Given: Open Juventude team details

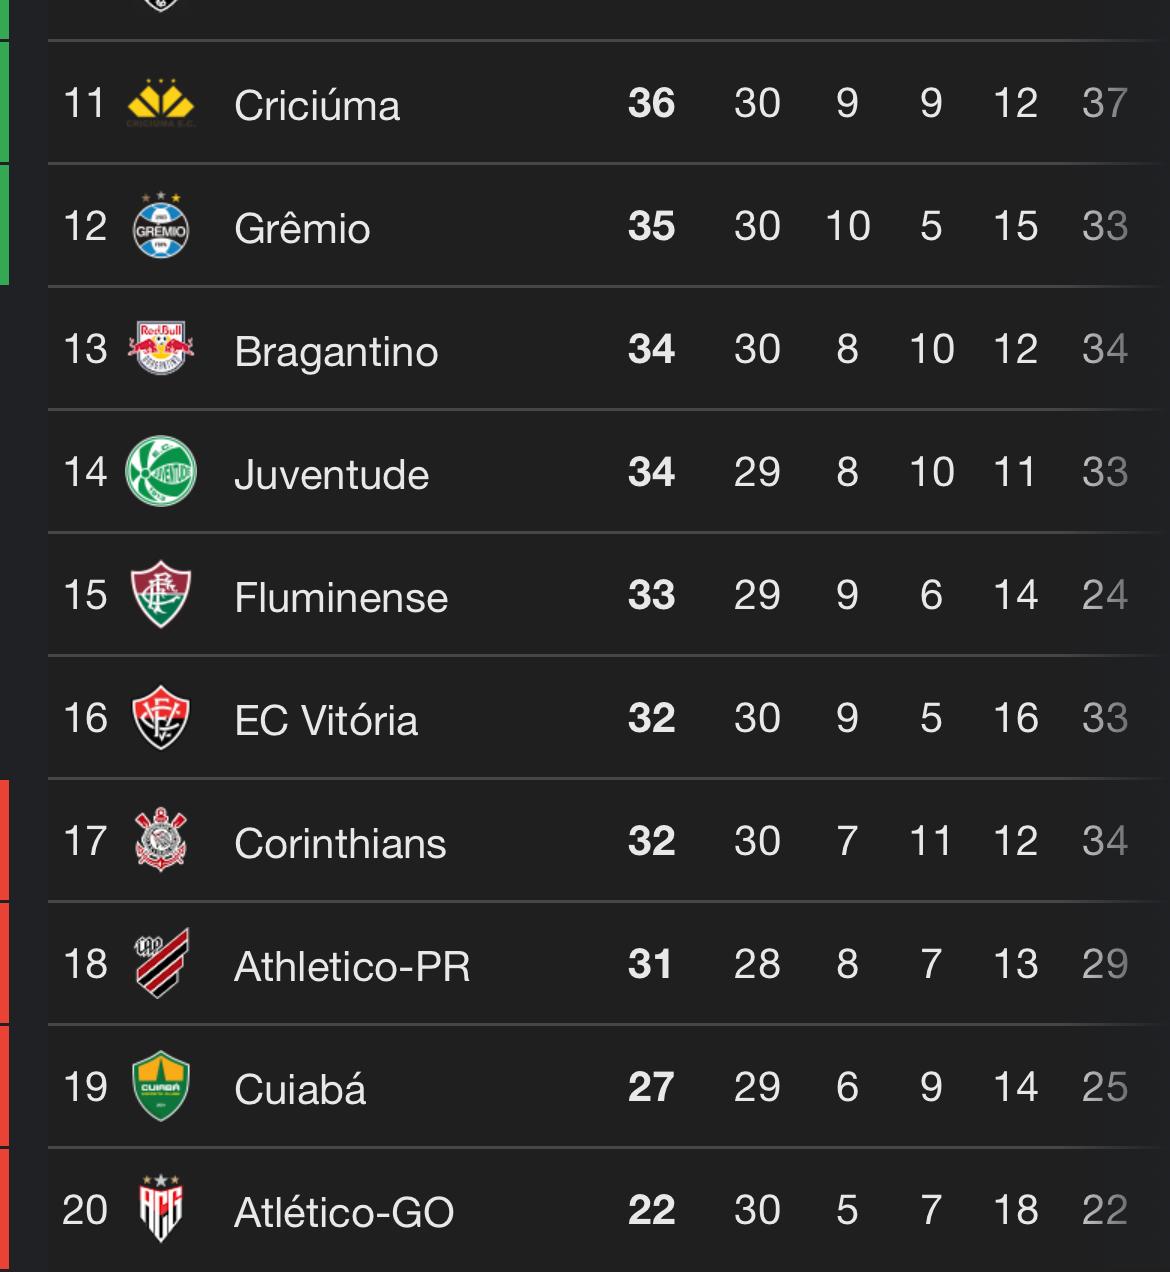Looking at the screenshot, I should [331, 474].
